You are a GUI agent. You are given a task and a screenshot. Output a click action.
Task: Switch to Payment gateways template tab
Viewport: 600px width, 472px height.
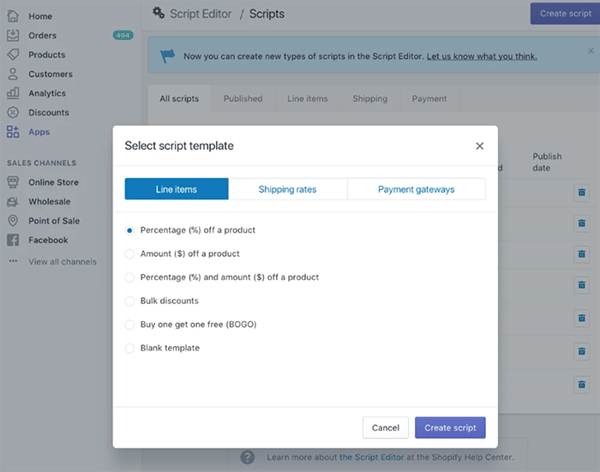pos(416,189)
